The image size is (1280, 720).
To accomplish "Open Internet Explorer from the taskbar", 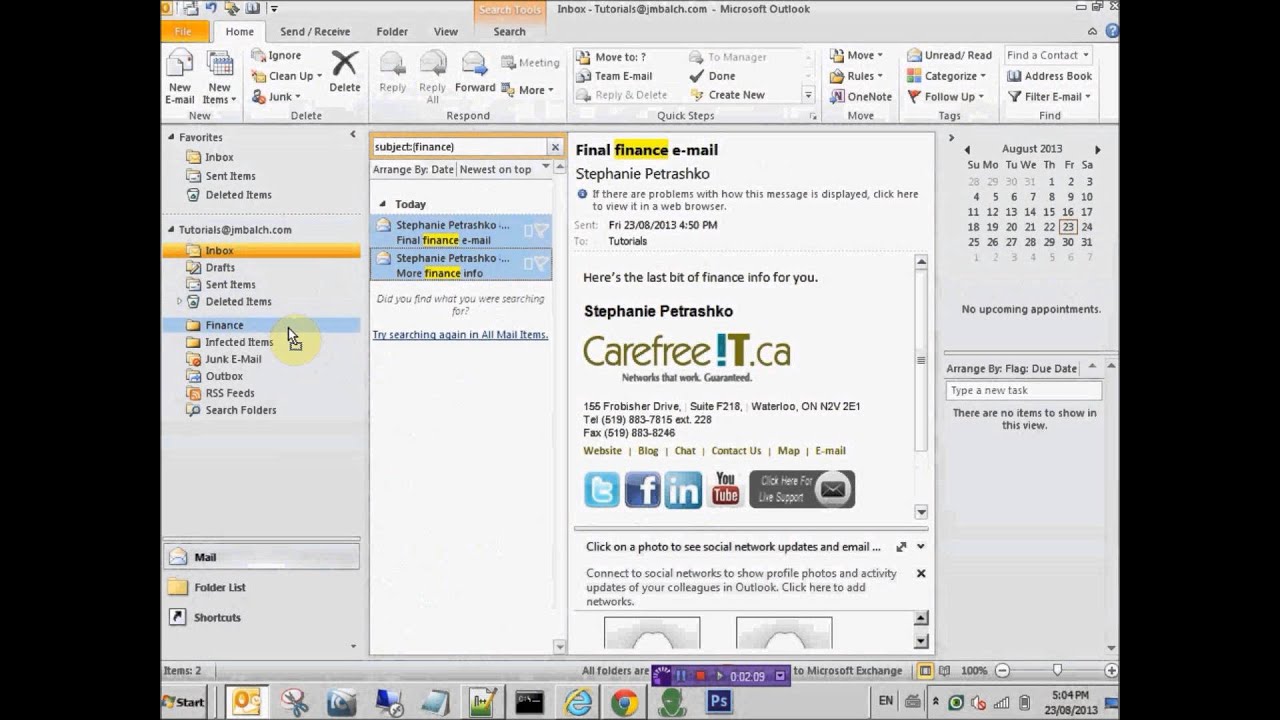I will click(578, 702).
